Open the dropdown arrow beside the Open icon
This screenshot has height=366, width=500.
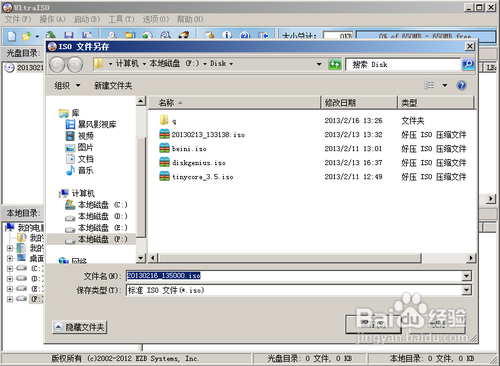(x=37, y=36)
